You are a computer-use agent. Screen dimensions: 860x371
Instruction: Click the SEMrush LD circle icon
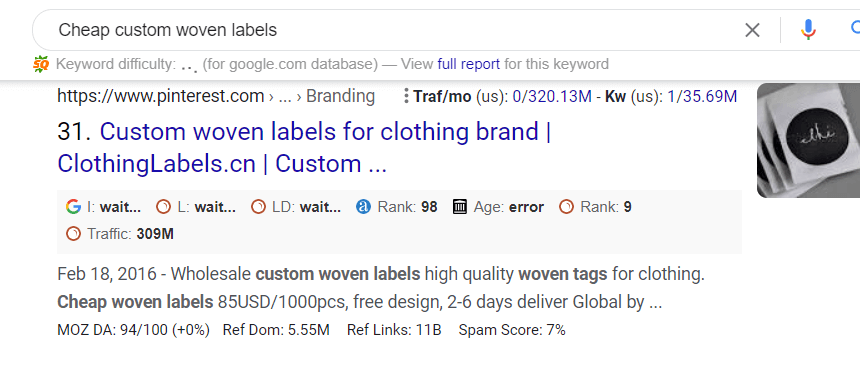258,207
